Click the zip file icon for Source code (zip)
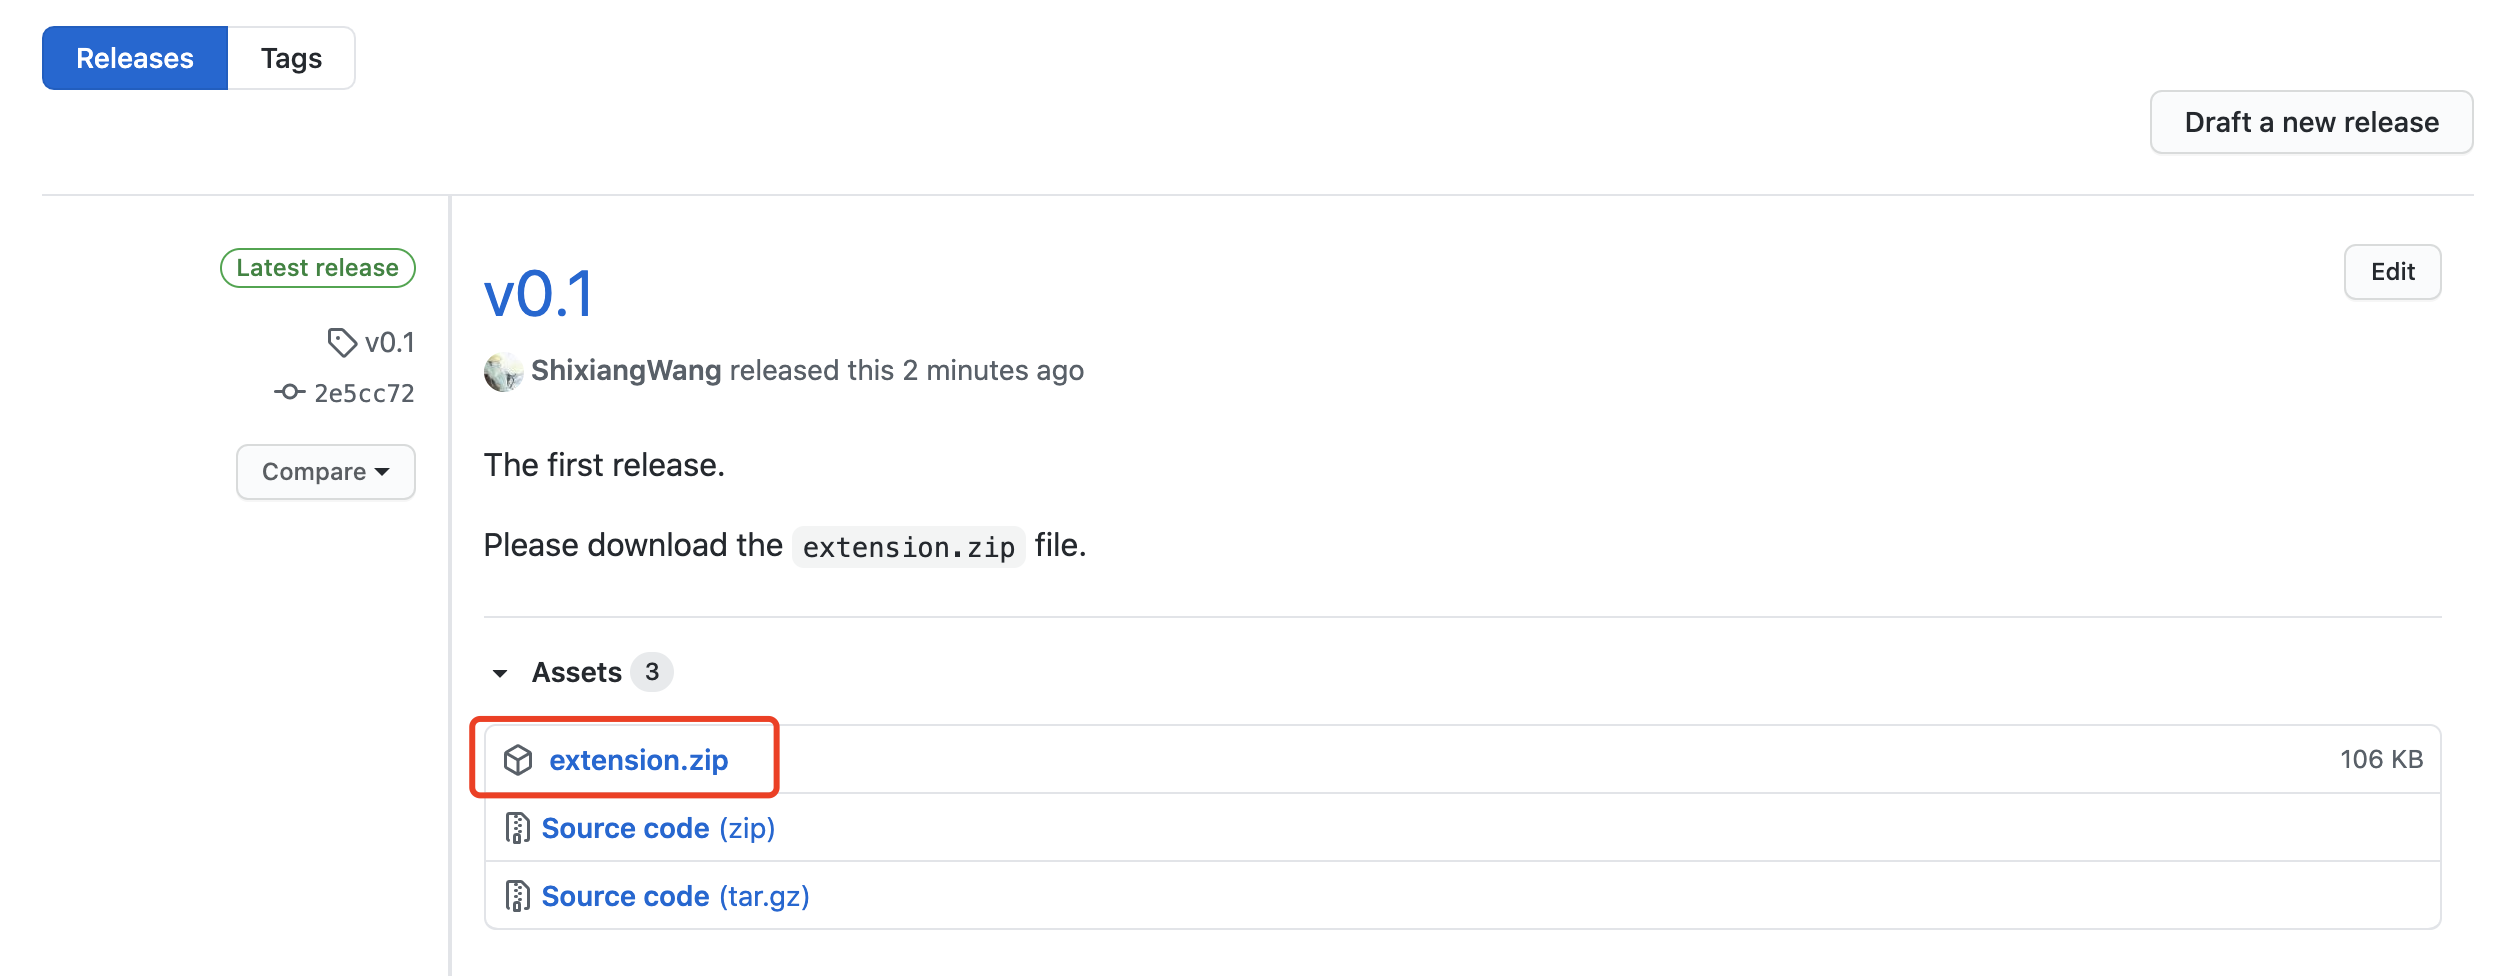 [517, 828]
